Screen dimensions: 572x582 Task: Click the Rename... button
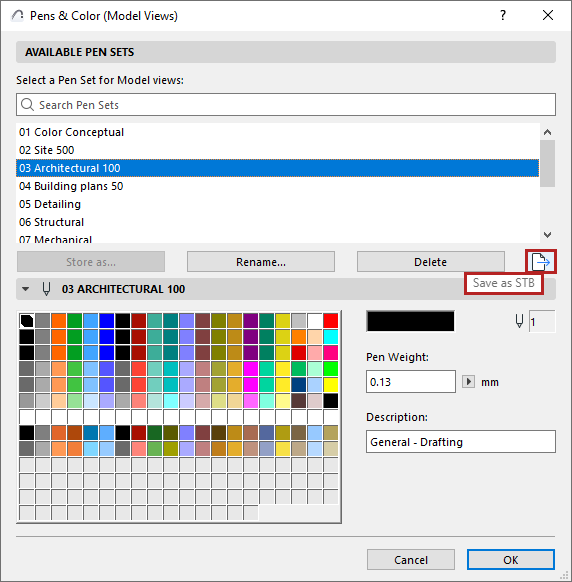(x=261, y=262)
